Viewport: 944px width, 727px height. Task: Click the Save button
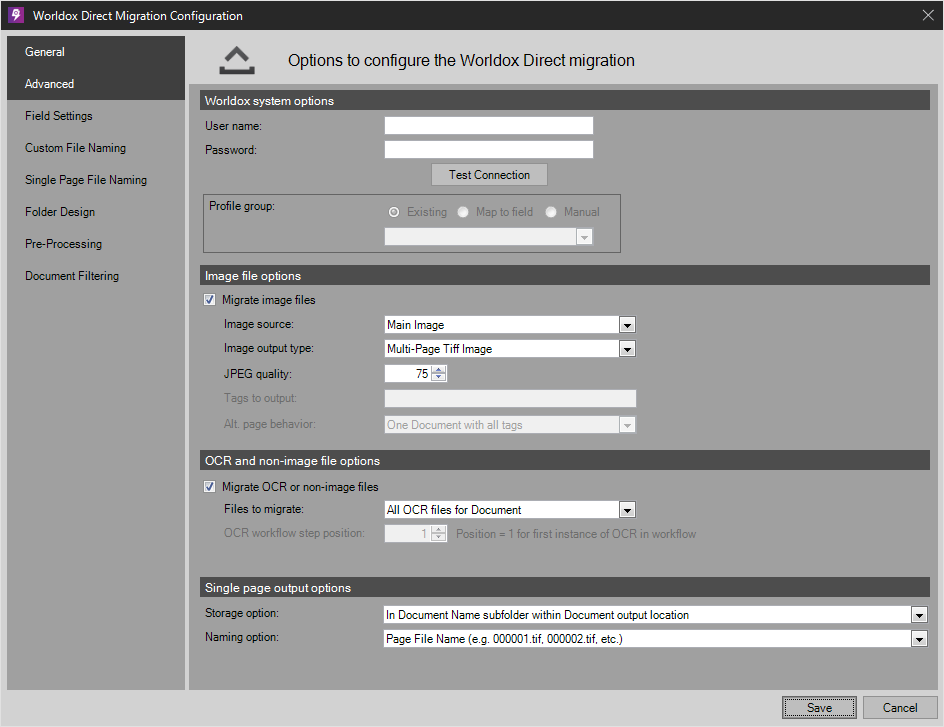[819, 708]
